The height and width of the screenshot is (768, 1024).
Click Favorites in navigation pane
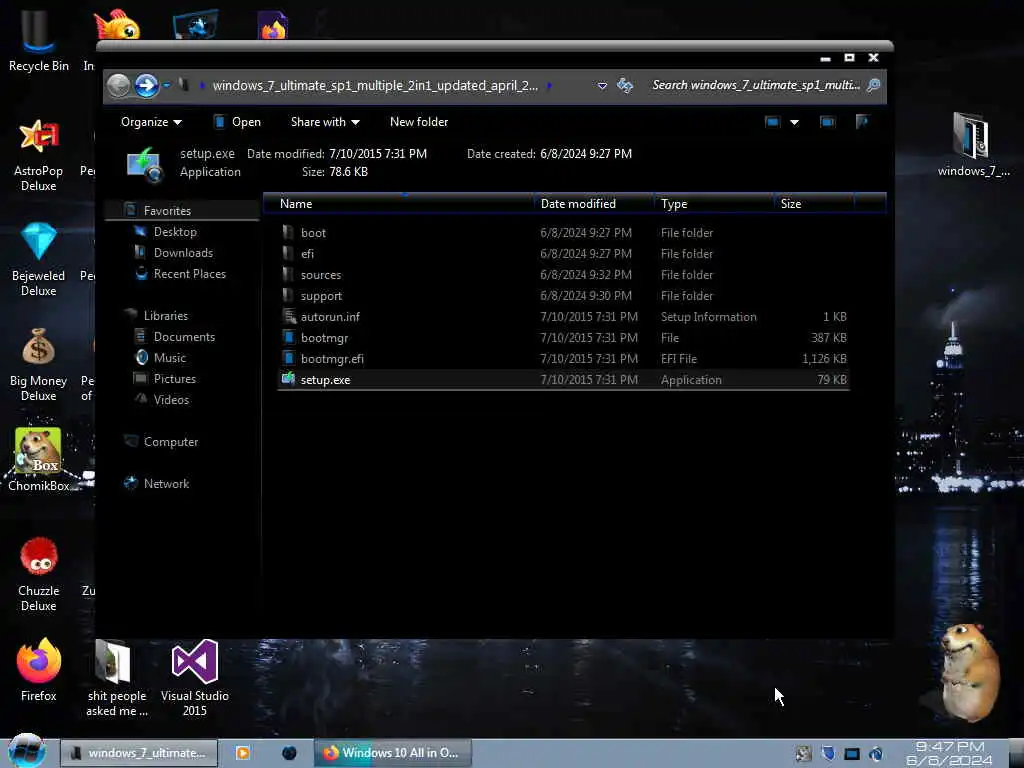click(167, 210)
